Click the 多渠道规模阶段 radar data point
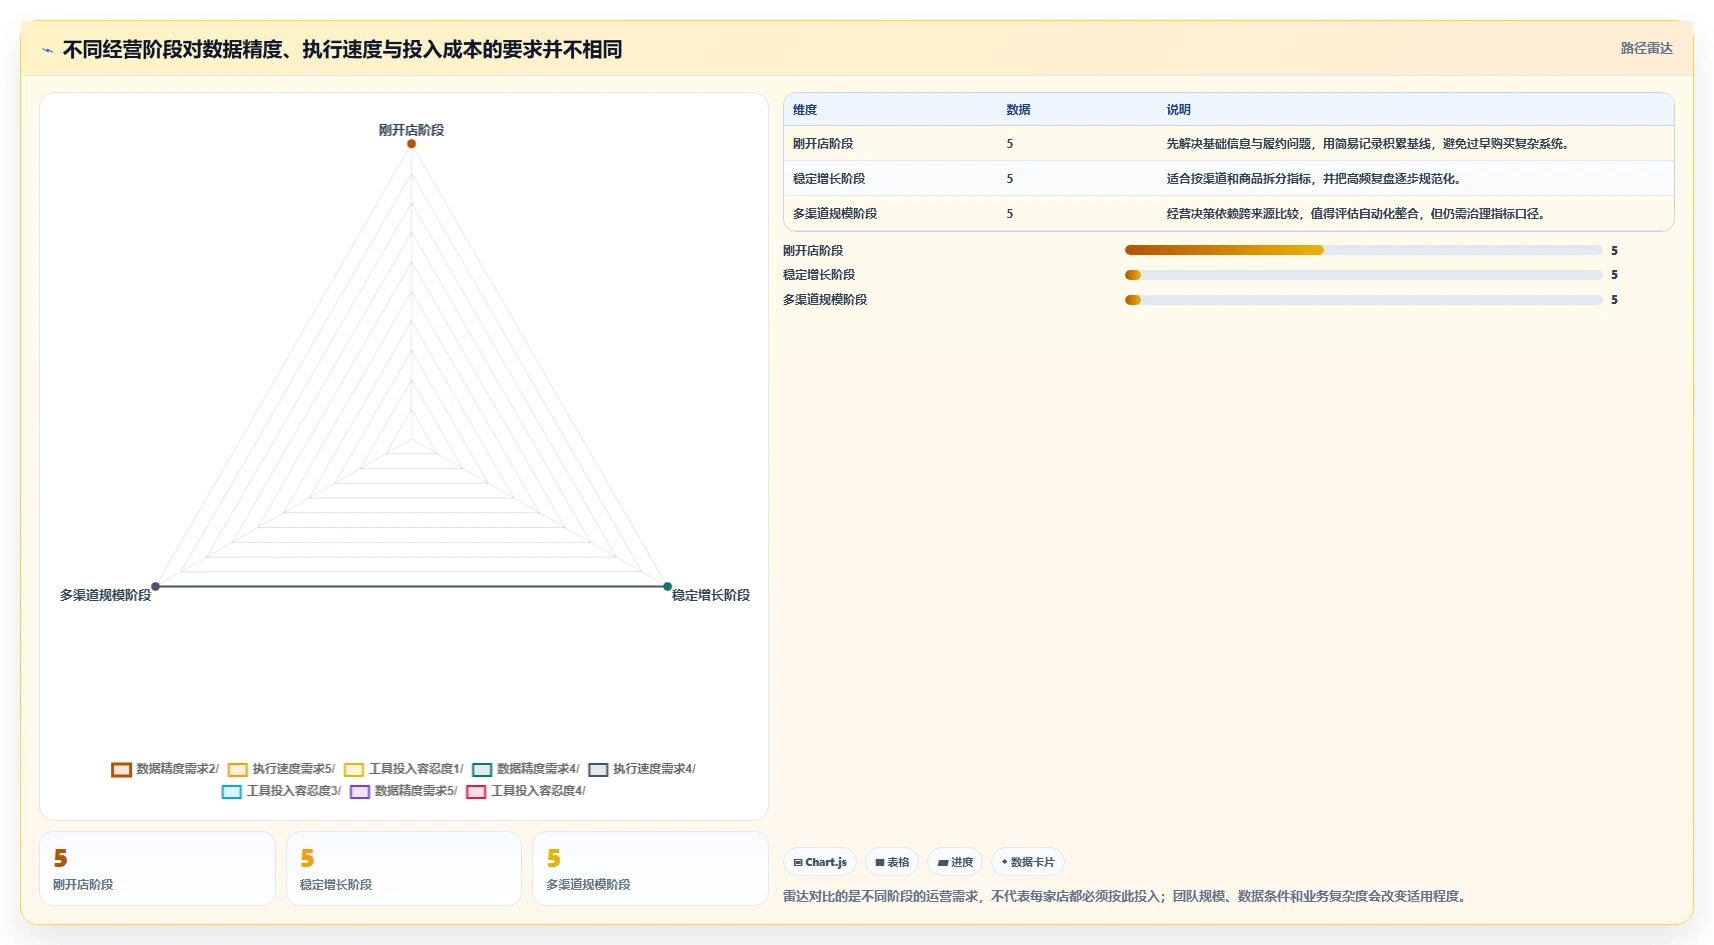This screenshot has height=945, width=1714. click(x=155, y=587)
